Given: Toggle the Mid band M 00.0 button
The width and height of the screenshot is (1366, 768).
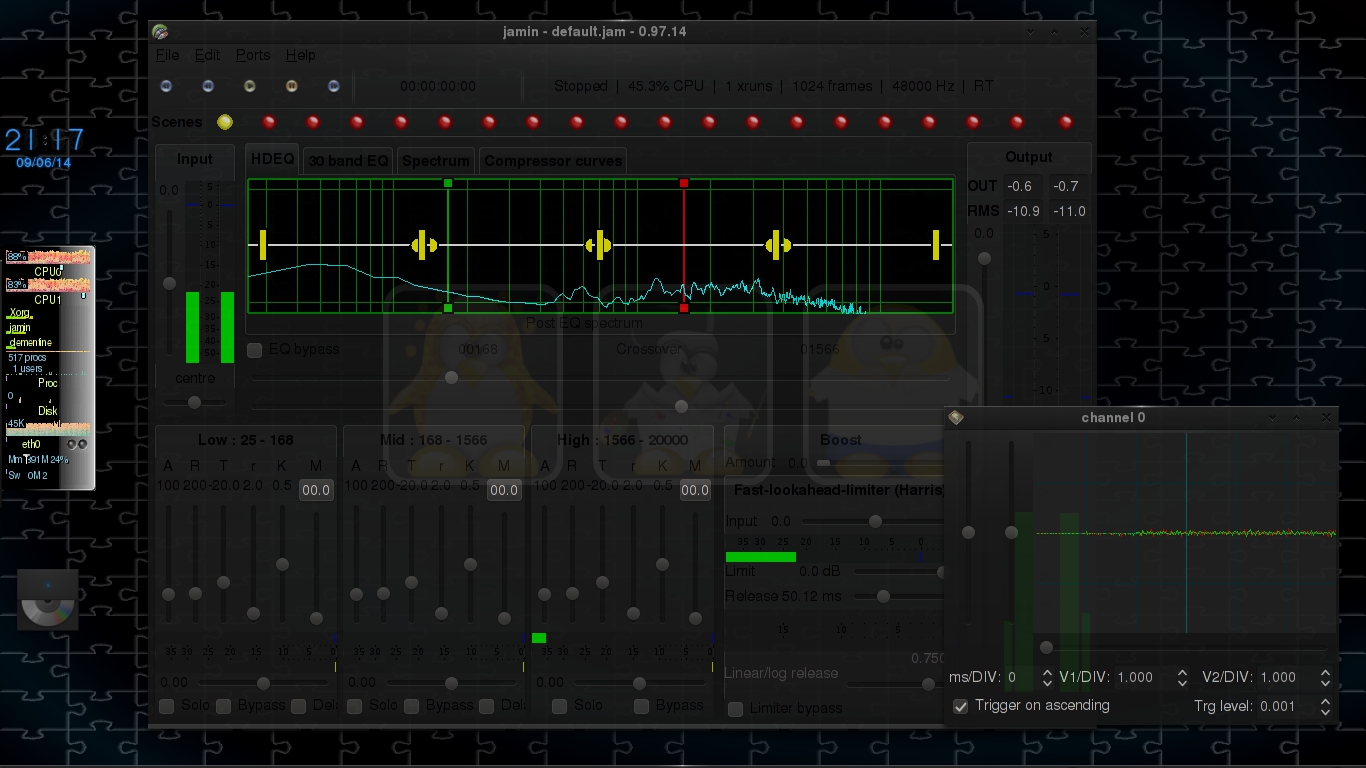Looking at the screenshot, I should 504,490.
